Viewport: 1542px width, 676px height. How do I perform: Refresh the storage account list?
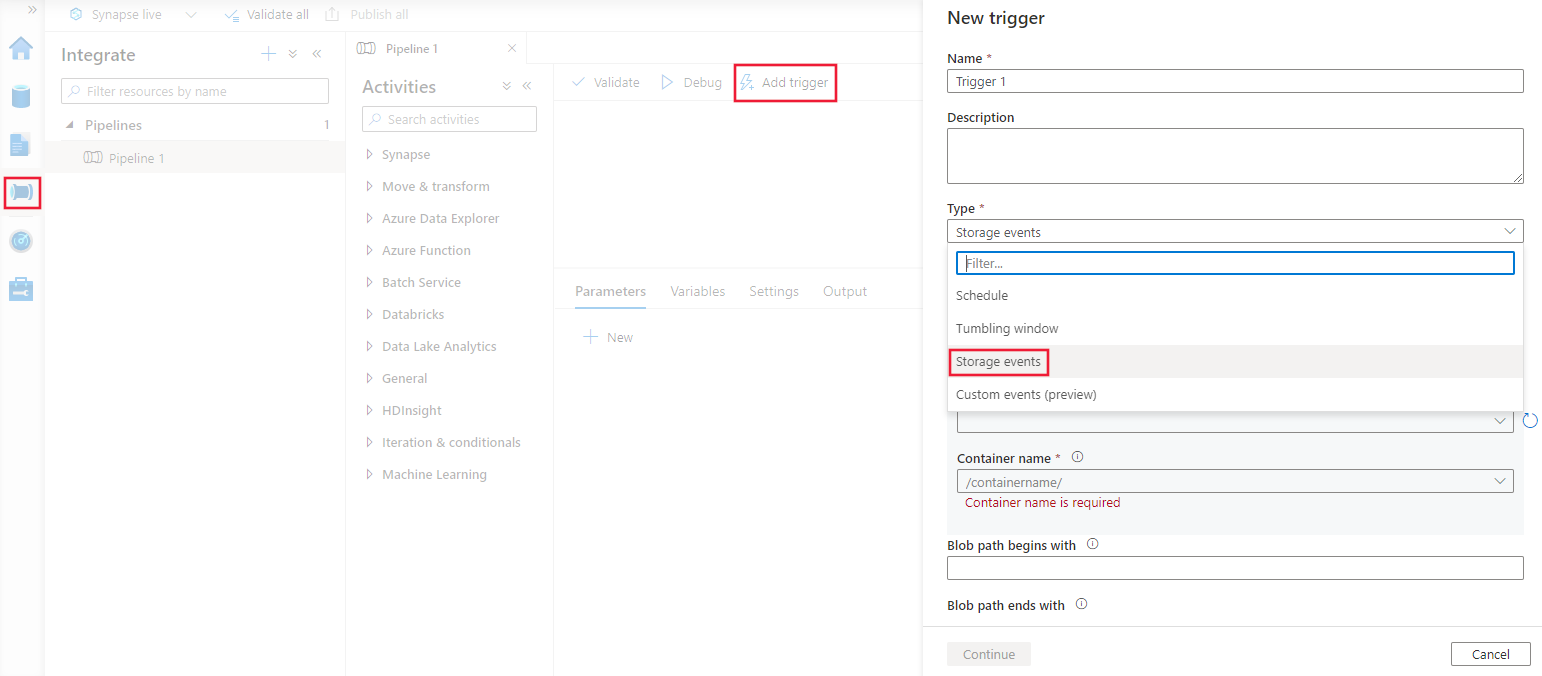[x=1530, y=421]
